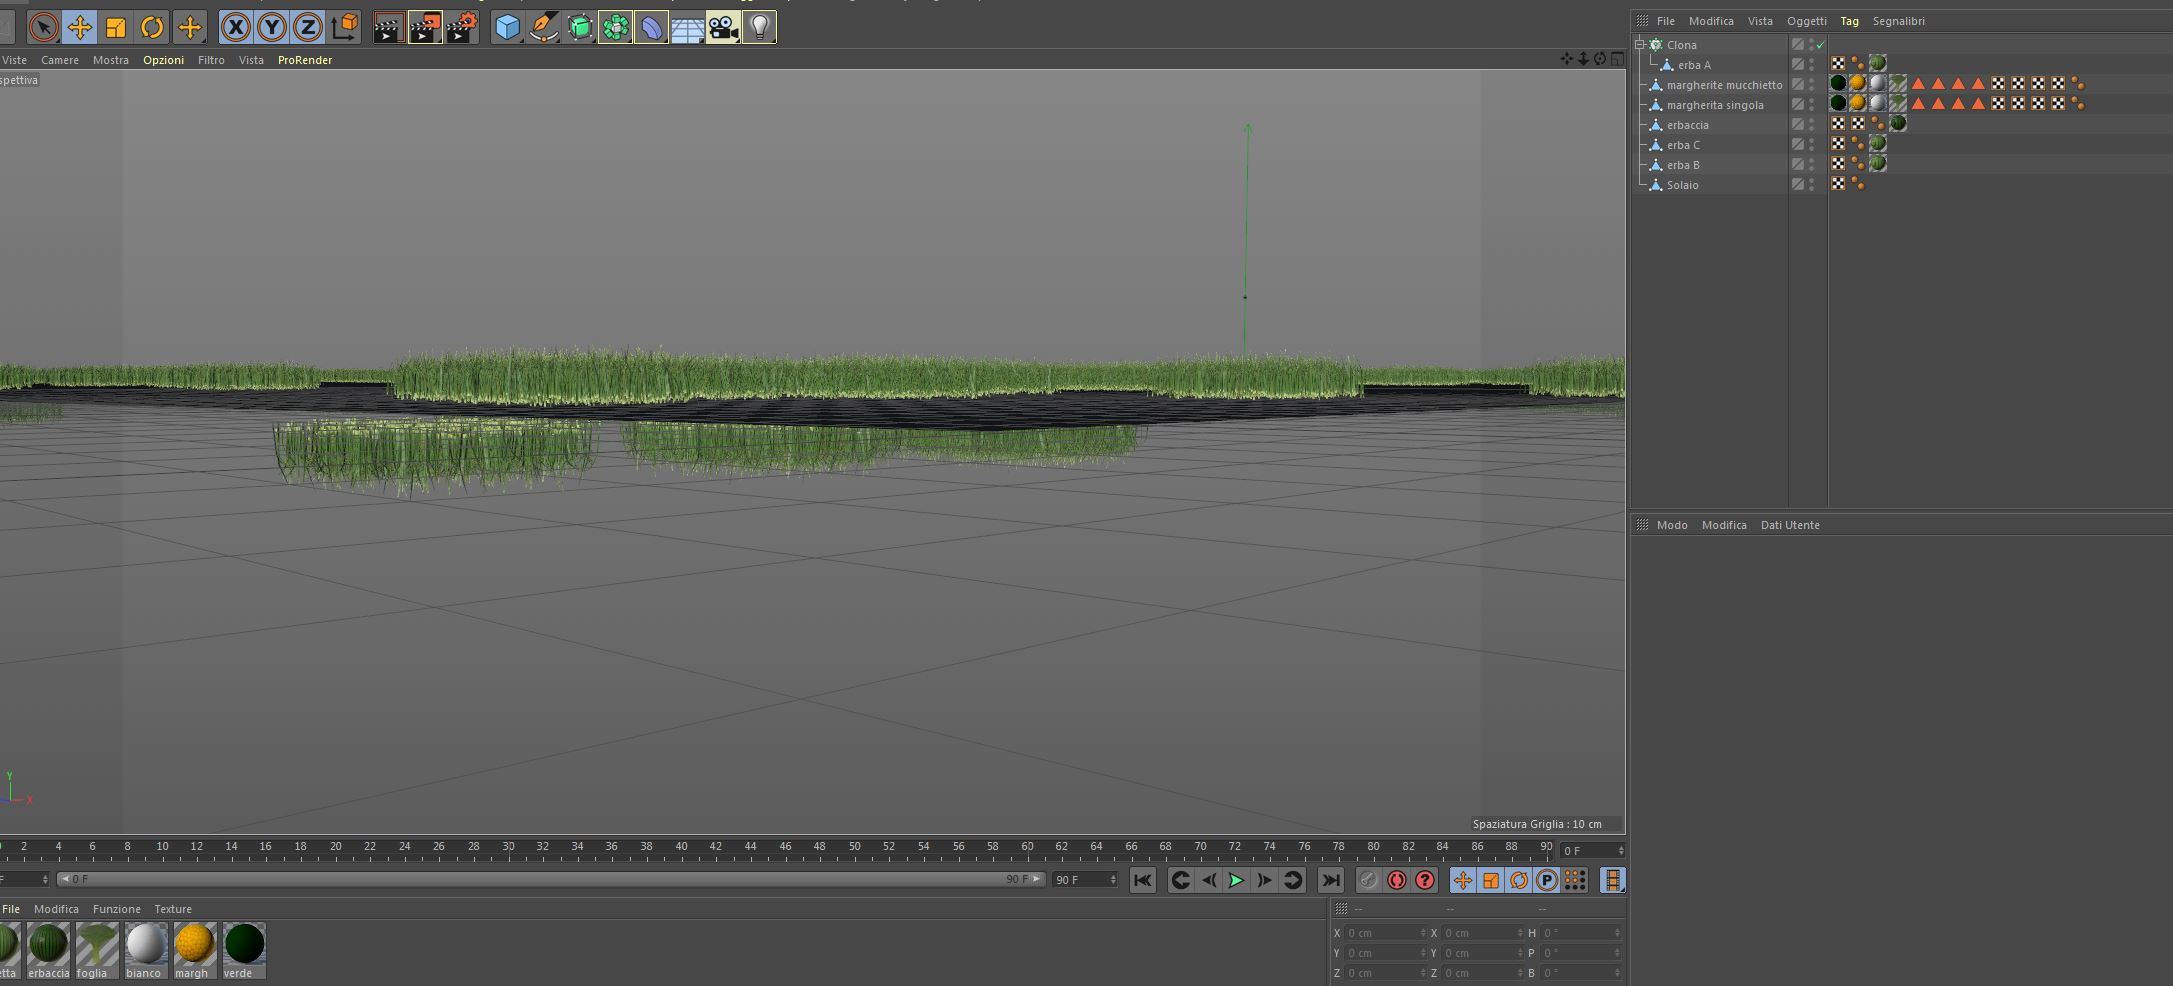Image resolution: width=2173 pixels, height=986 pixels.
Task: Render the active view
Action: (388, 27)
